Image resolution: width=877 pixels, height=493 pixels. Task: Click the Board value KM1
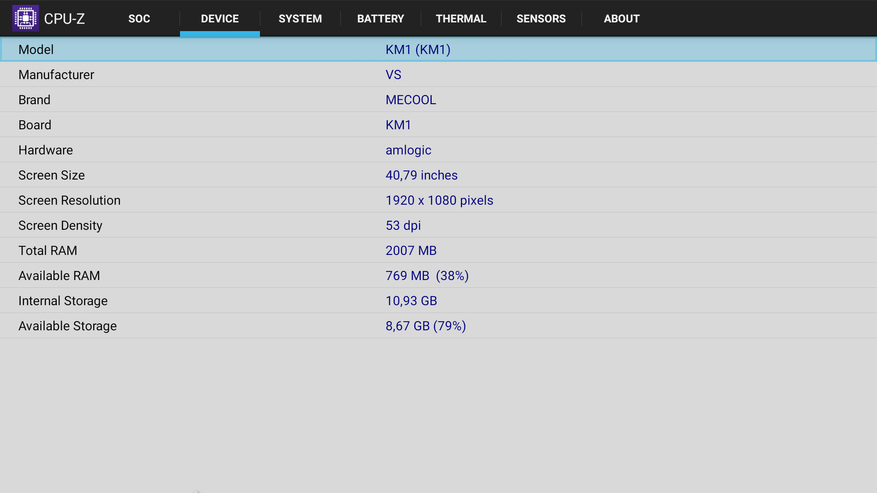point(398,125)
